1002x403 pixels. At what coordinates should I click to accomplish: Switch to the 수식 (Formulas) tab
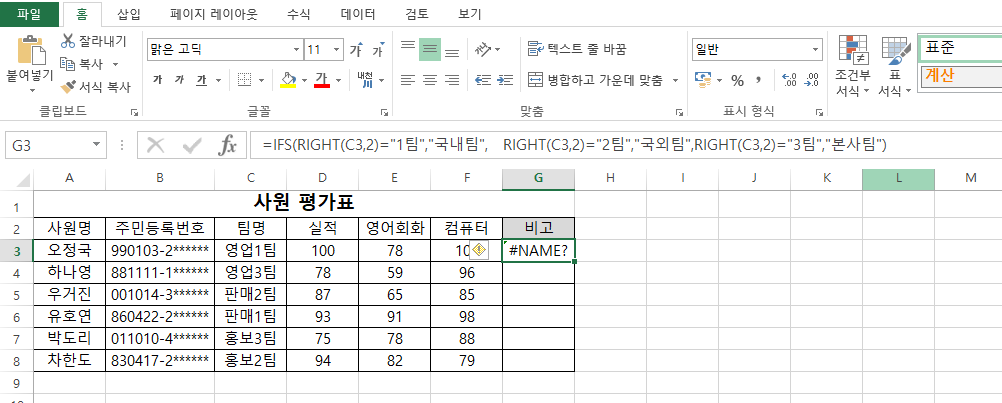coord(298,14)
